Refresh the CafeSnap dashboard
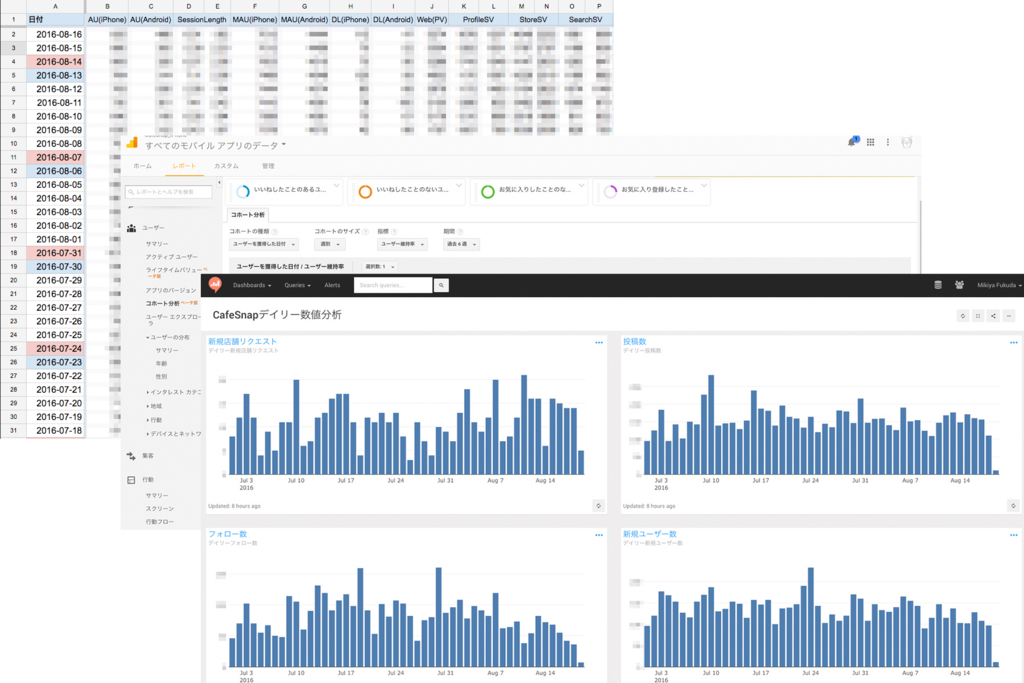The width and height of the screenshot is (1024, 683). click(x=963, y=316)
